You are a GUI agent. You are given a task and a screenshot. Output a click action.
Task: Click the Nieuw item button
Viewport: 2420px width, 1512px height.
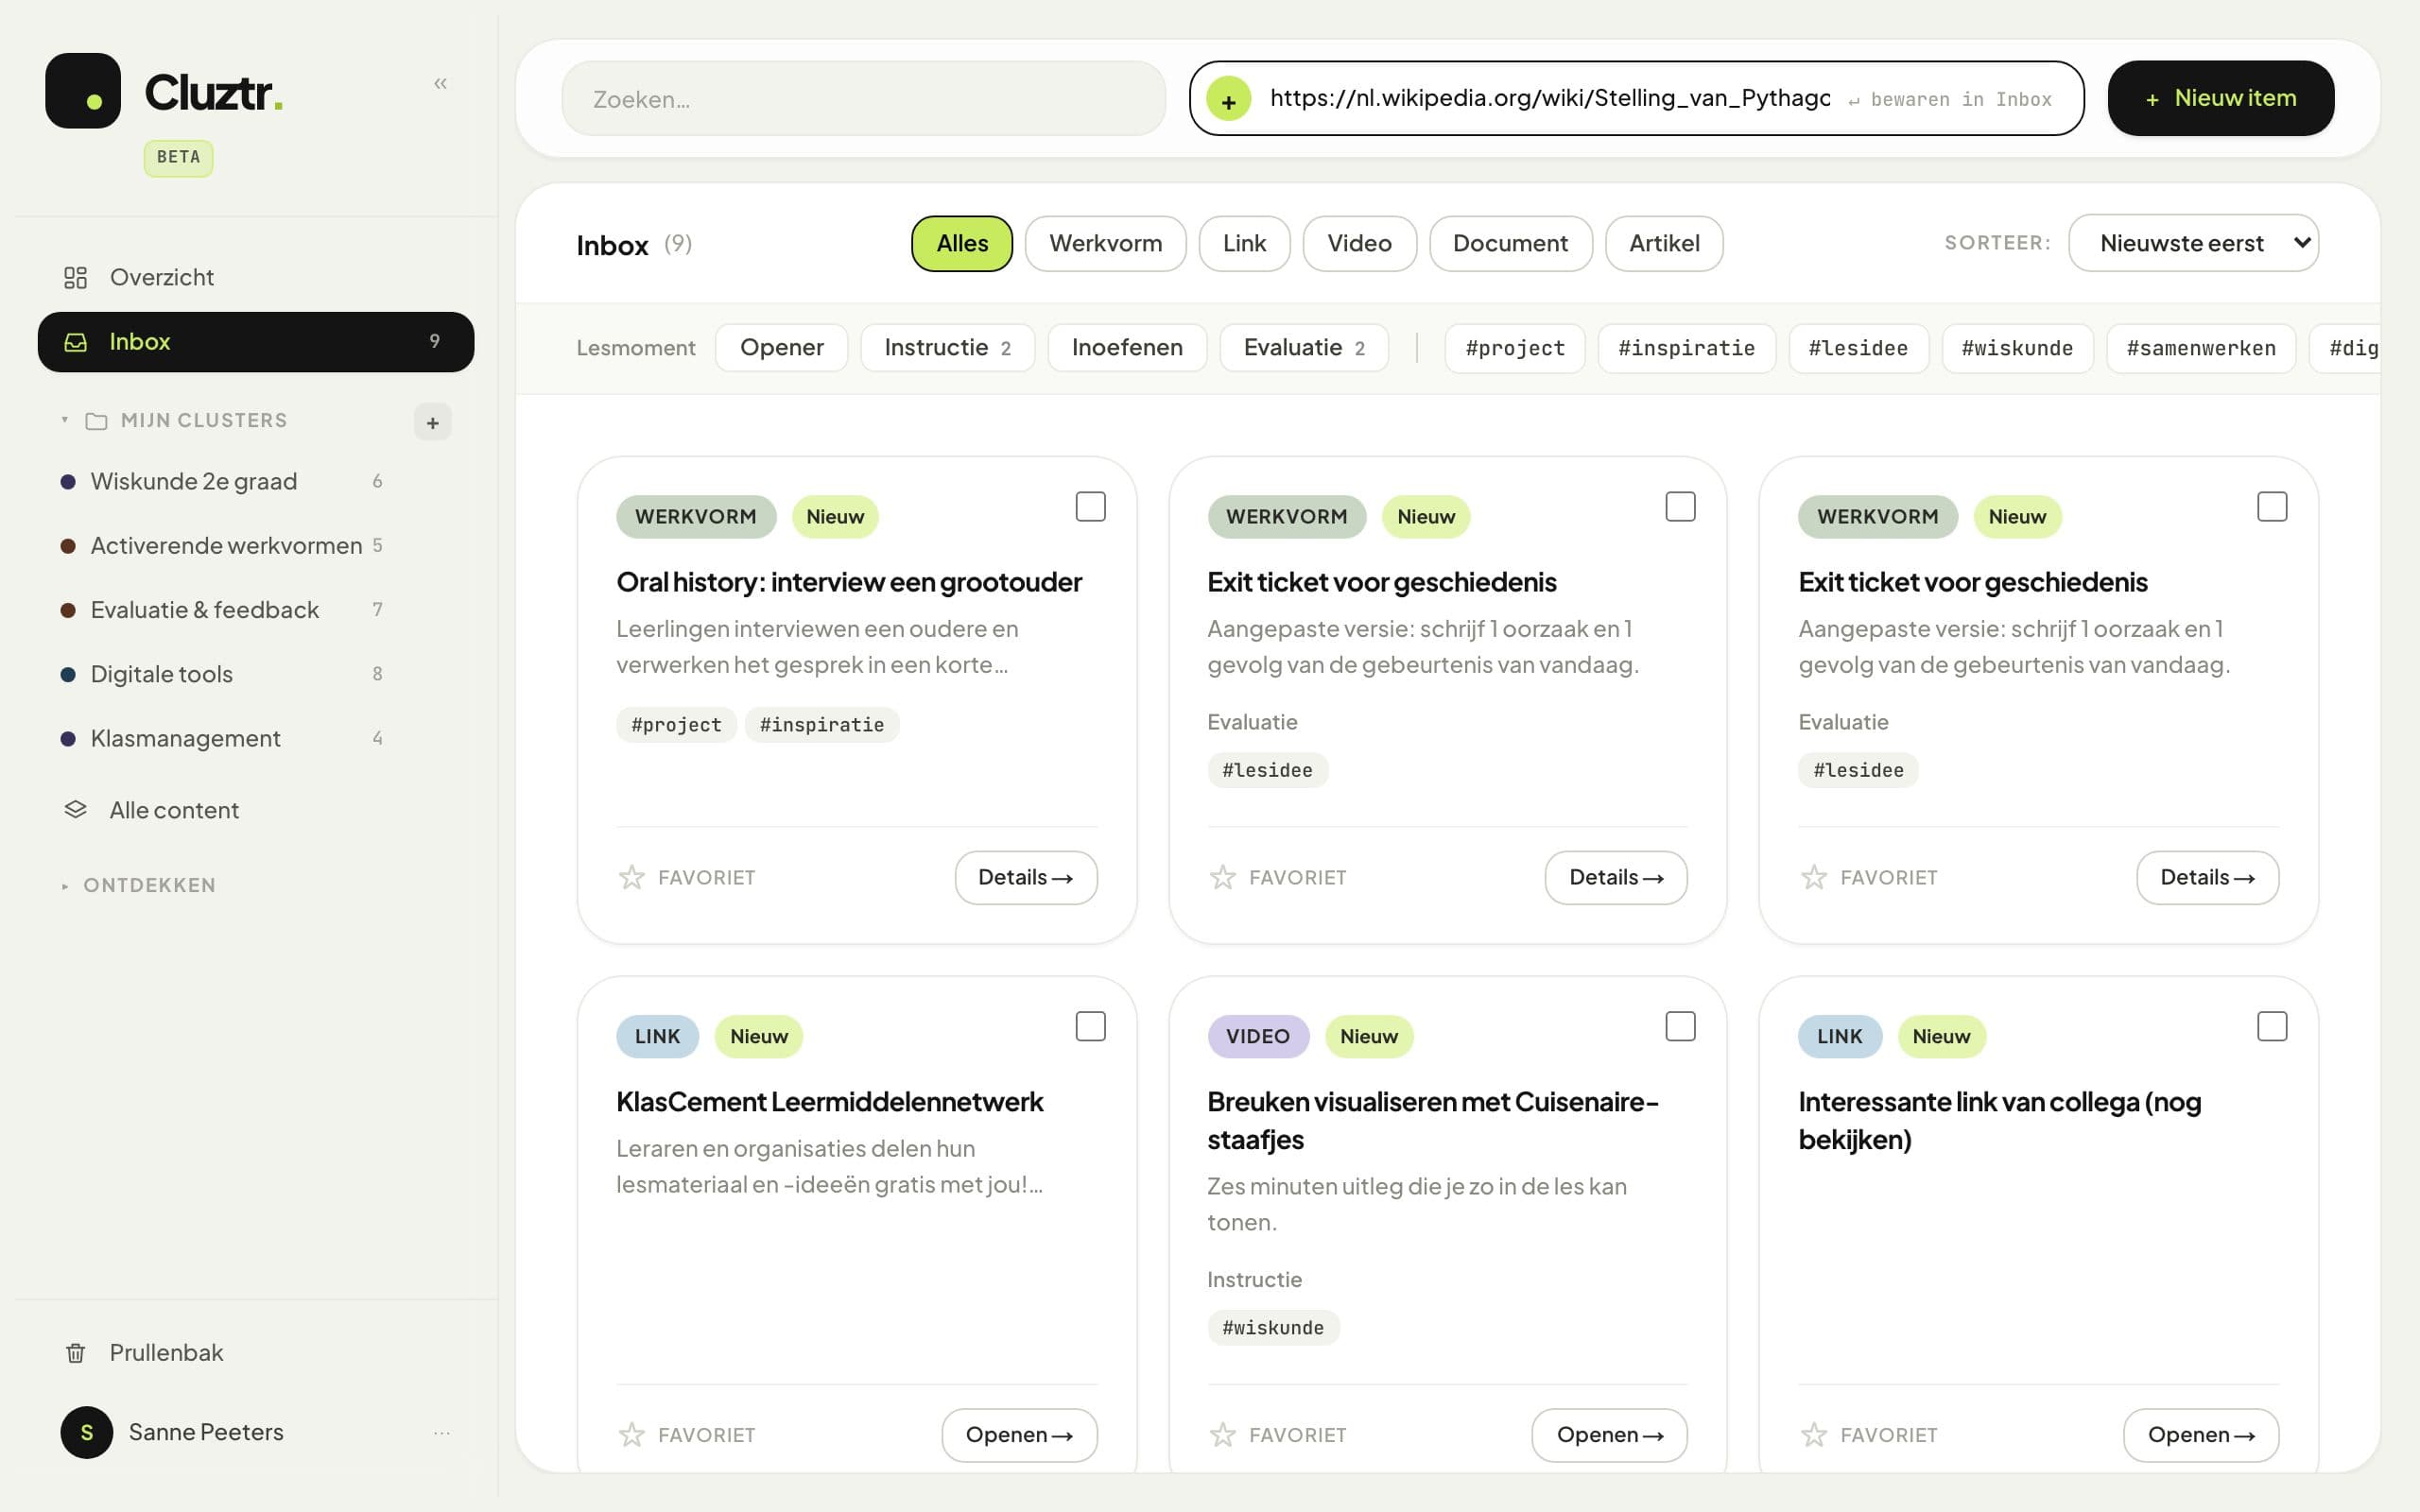pos(2220,98)
